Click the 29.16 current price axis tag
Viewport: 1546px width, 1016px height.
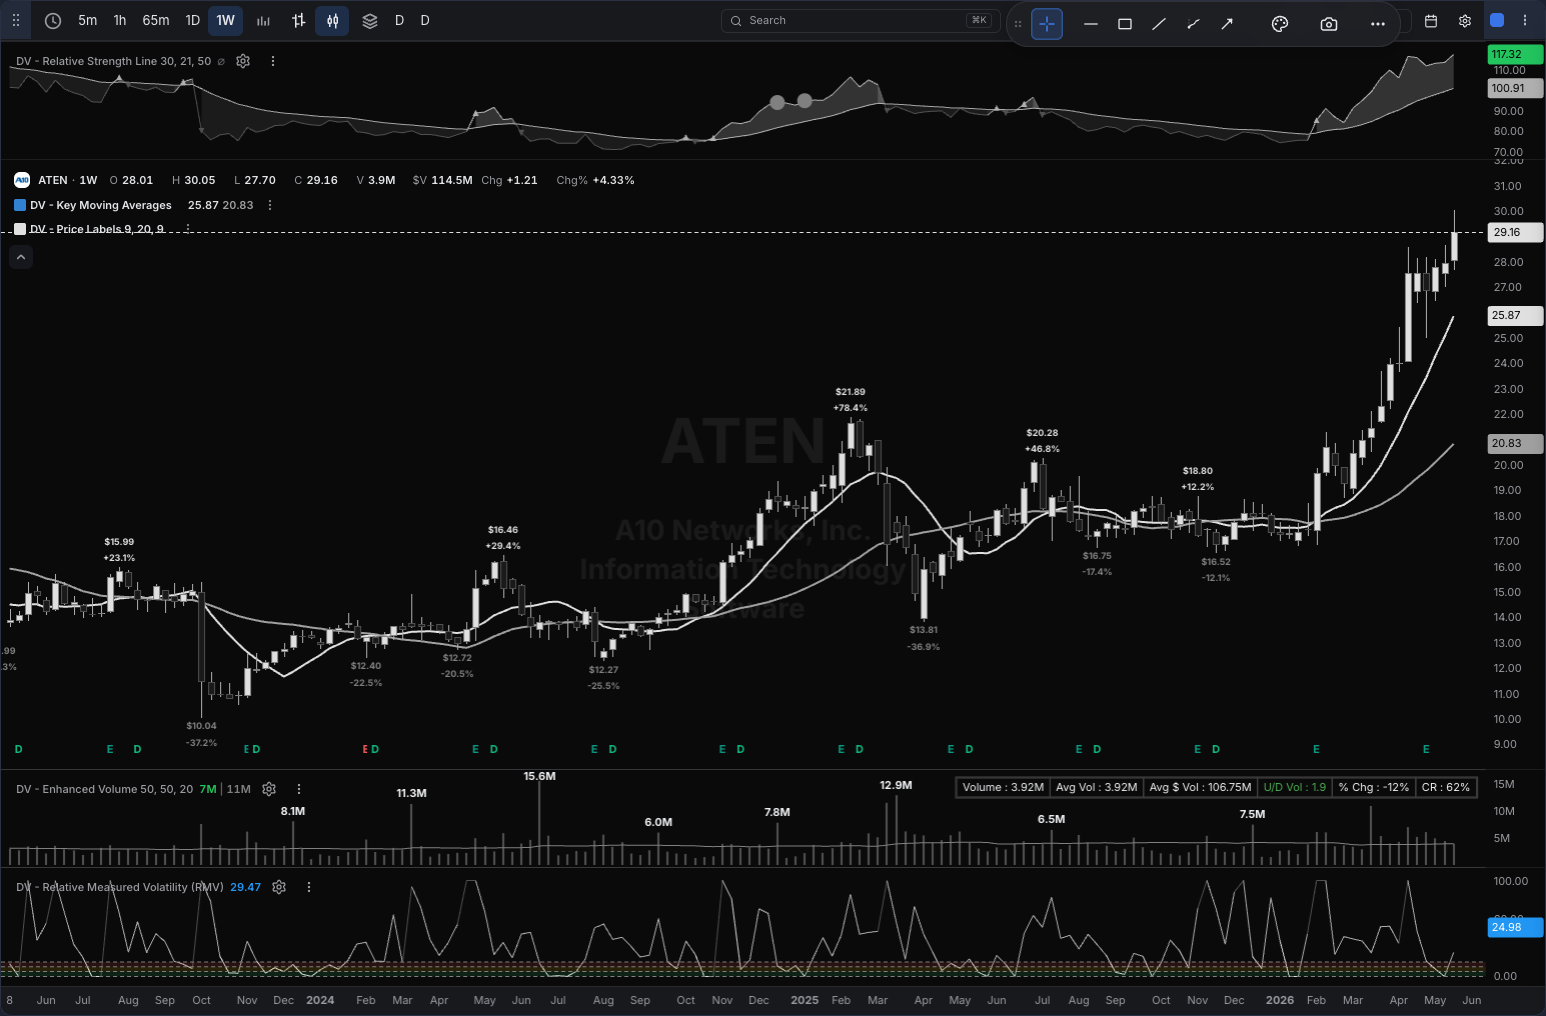(1515, 232)
